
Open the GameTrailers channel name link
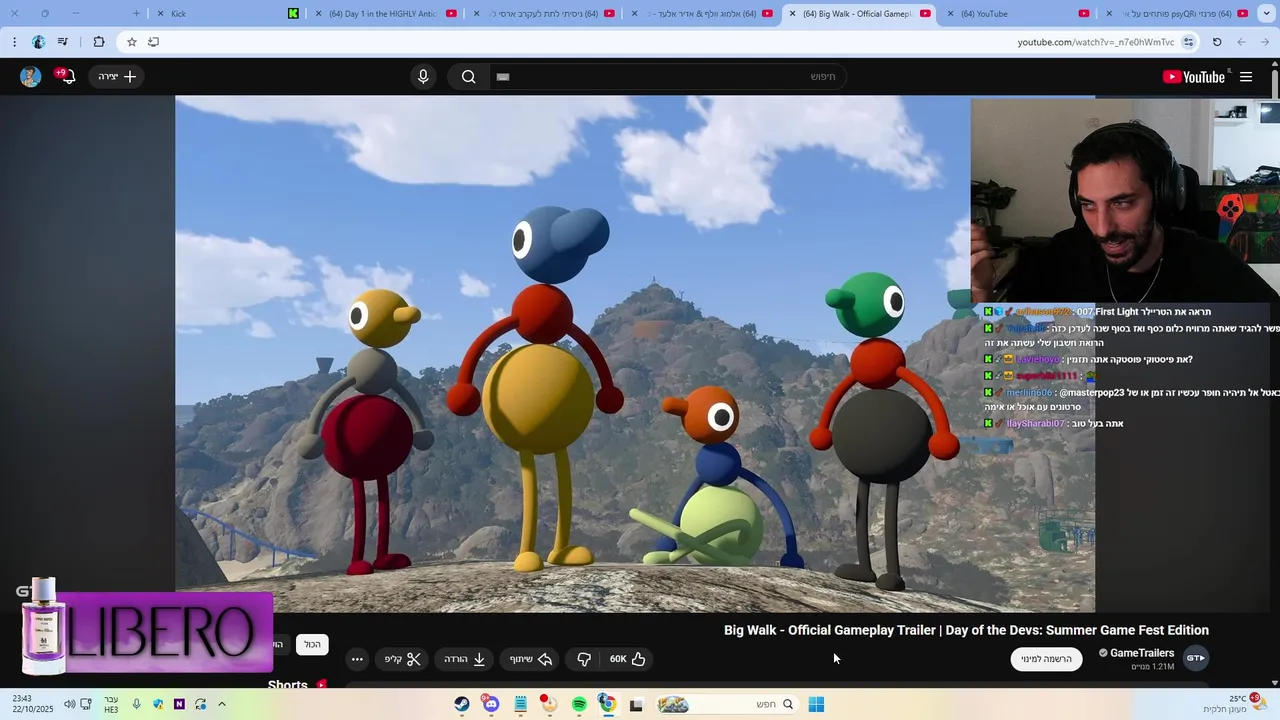coord(1142,653)
